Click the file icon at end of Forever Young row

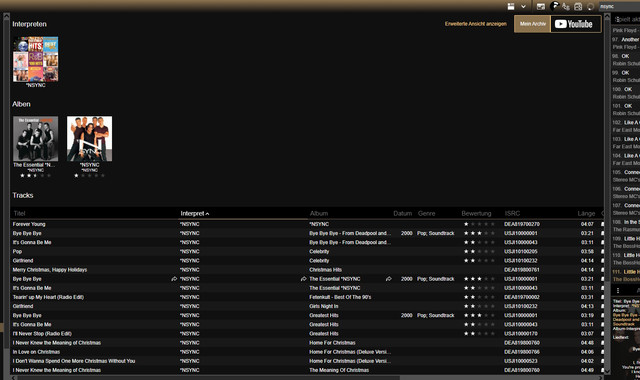[602, 224]
